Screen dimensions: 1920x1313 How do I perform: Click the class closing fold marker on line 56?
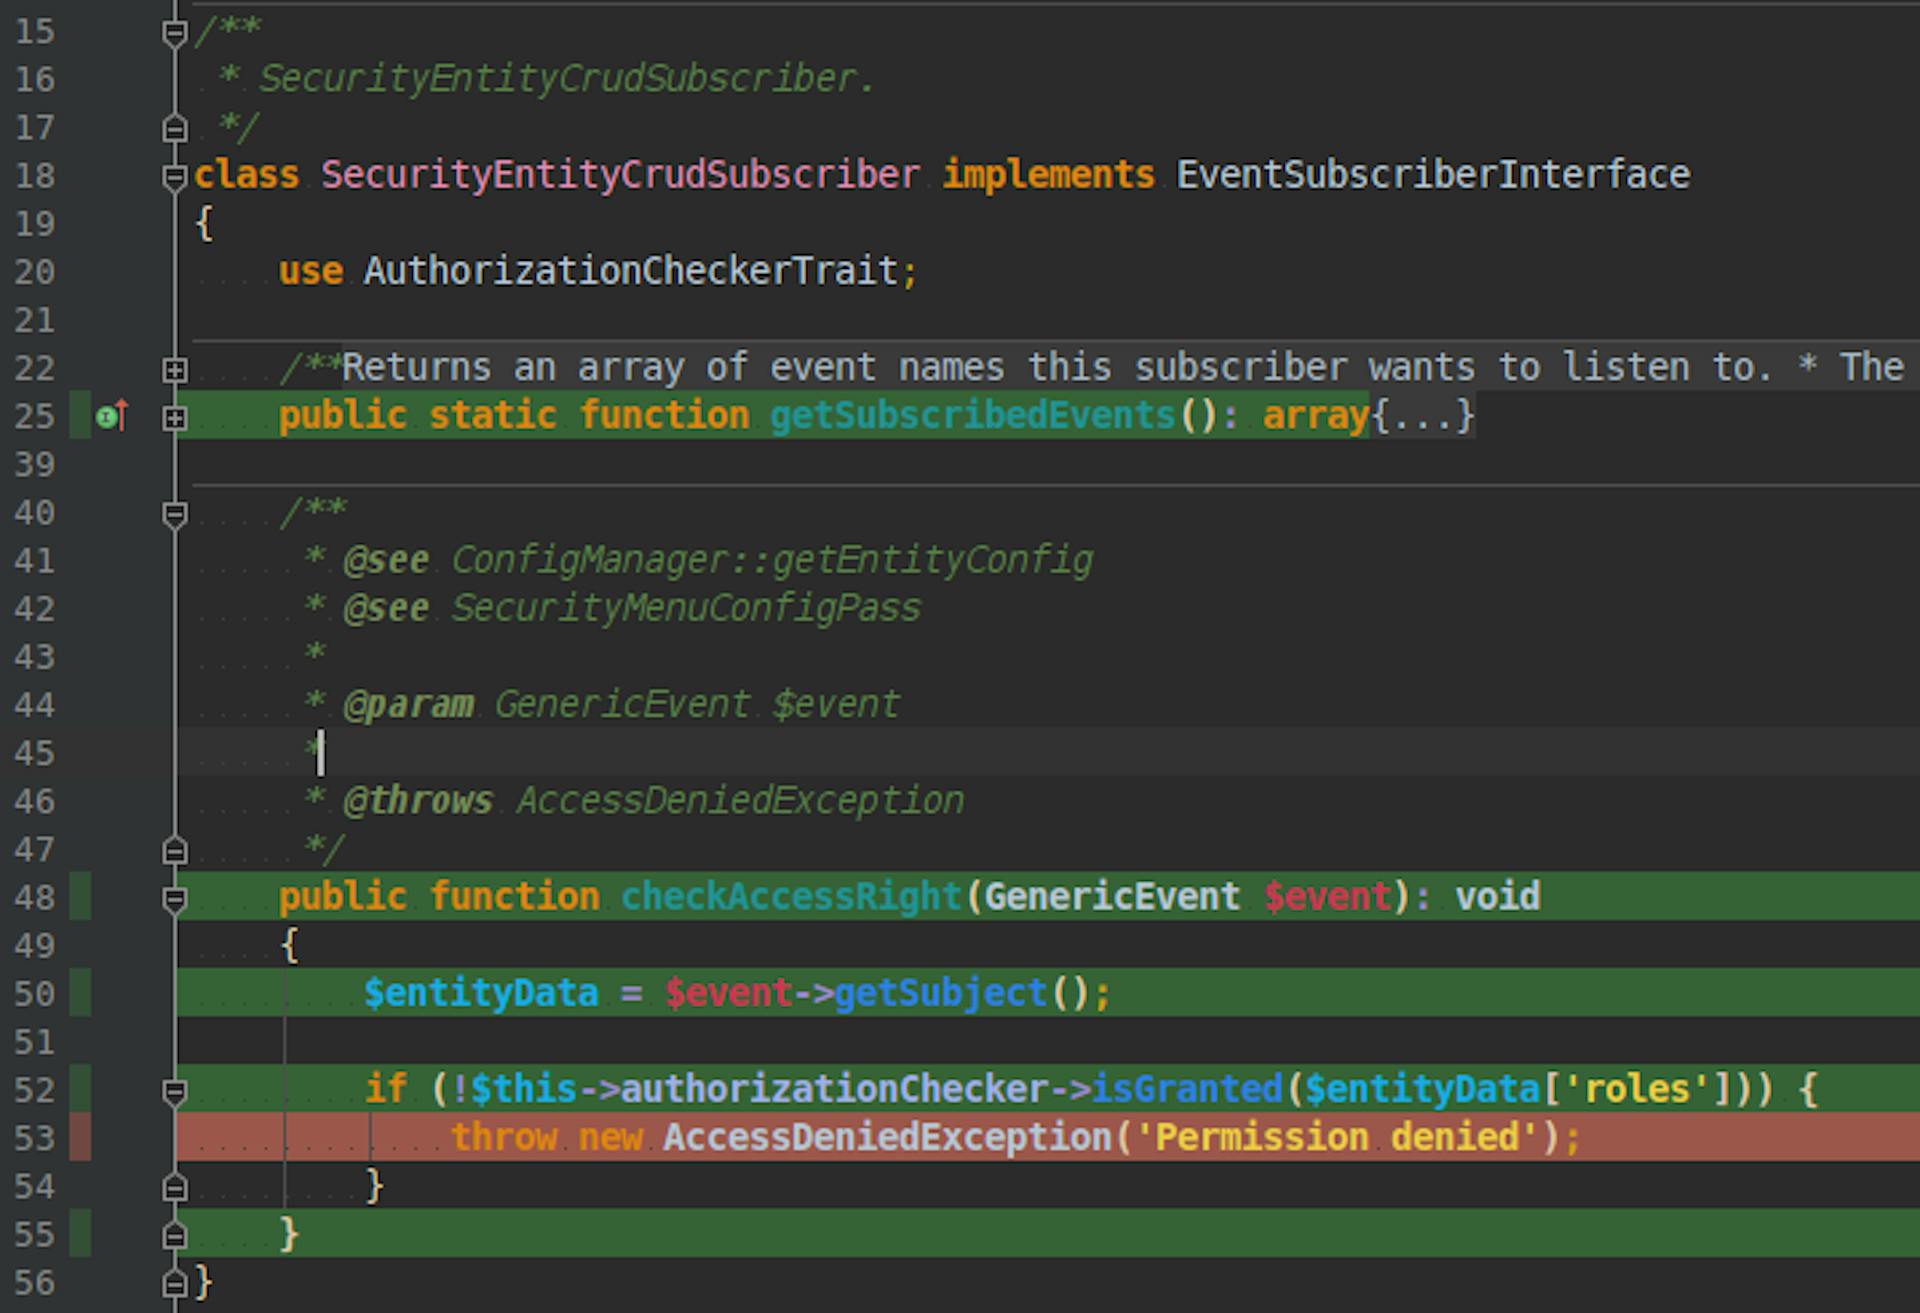point(175,1283)
